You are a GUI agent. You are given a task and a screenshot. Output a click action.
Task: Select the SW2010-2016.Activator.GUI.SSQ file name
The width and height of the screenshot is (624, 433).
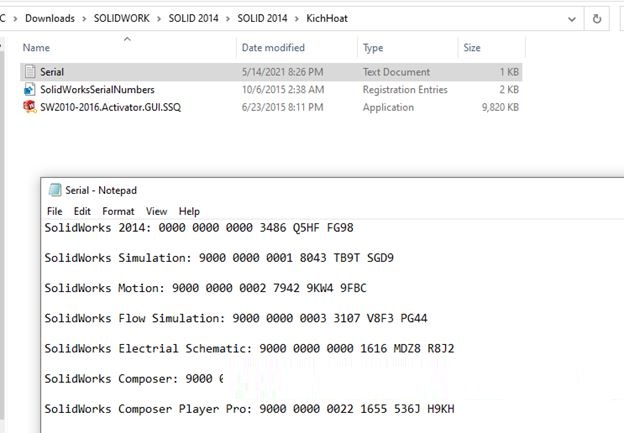[110, 107]
